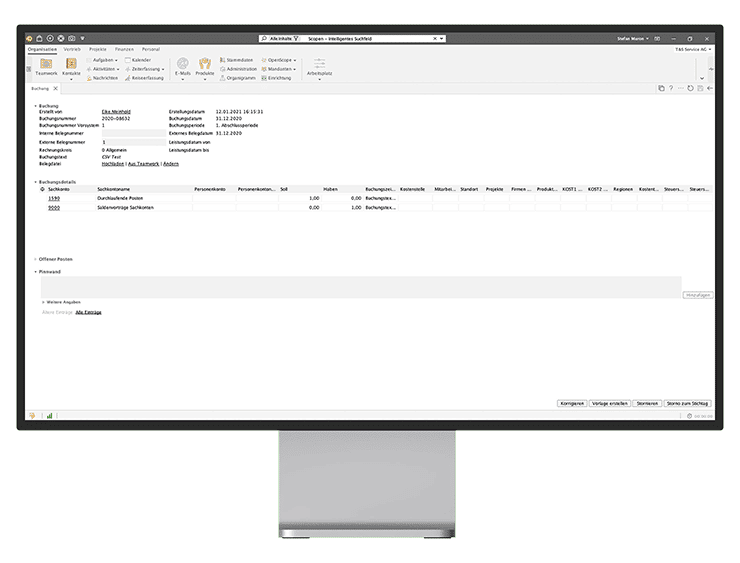Open Reiseerfassung in the ribbon
The width and height of the screenshot is (740, 563).
[x=144, y=78]
